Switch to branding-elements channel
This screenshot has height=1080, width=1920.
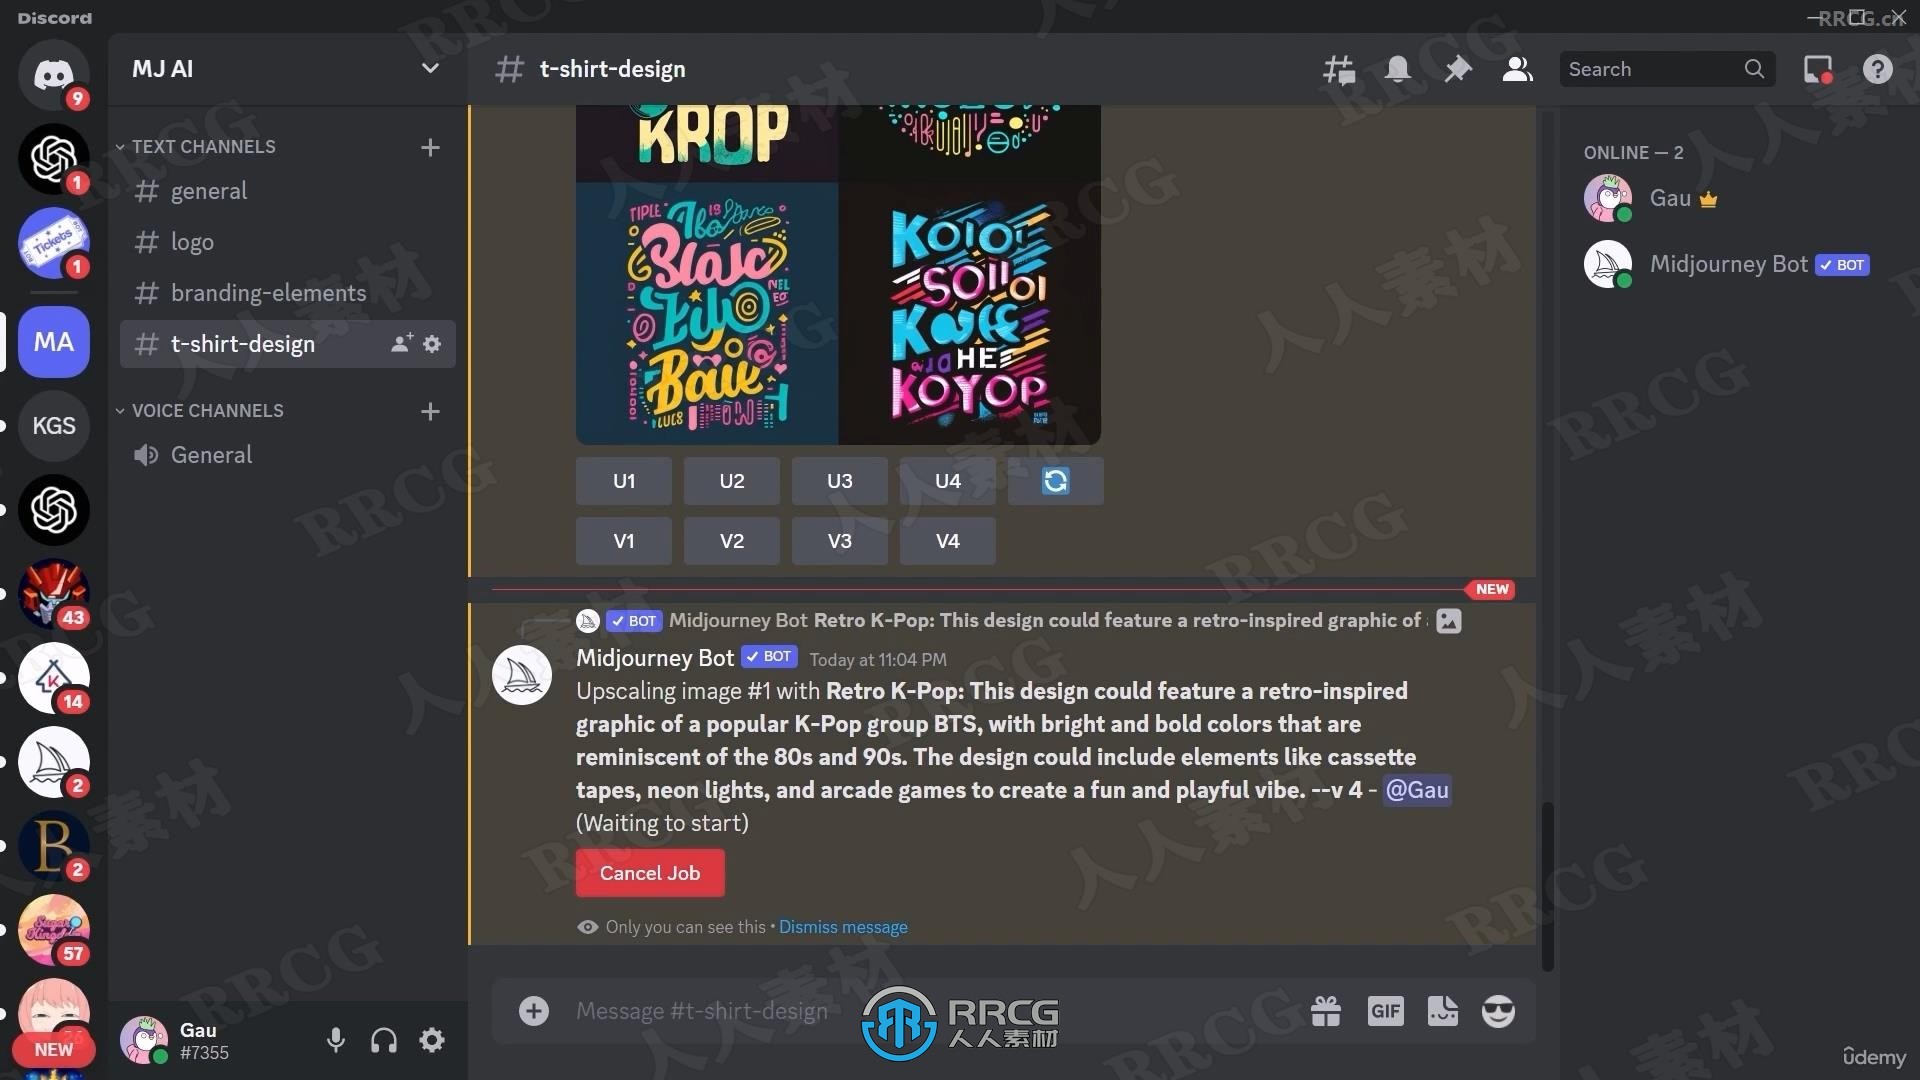tap(288, 293)
